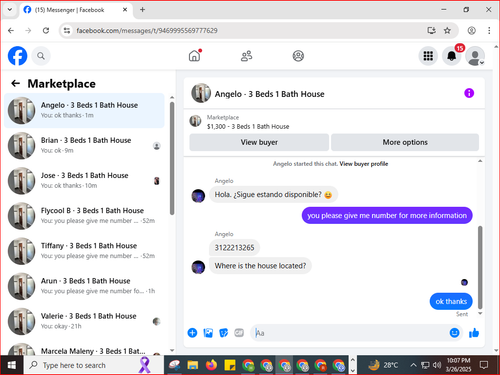
Task: Open the Facebook logo home link
Action: coord(17,56)
